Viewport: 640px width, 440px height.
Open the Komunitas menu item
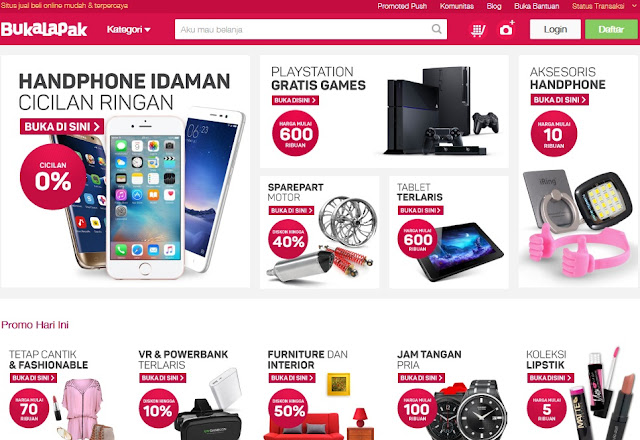pyautogui.click(x=457, y=6)
